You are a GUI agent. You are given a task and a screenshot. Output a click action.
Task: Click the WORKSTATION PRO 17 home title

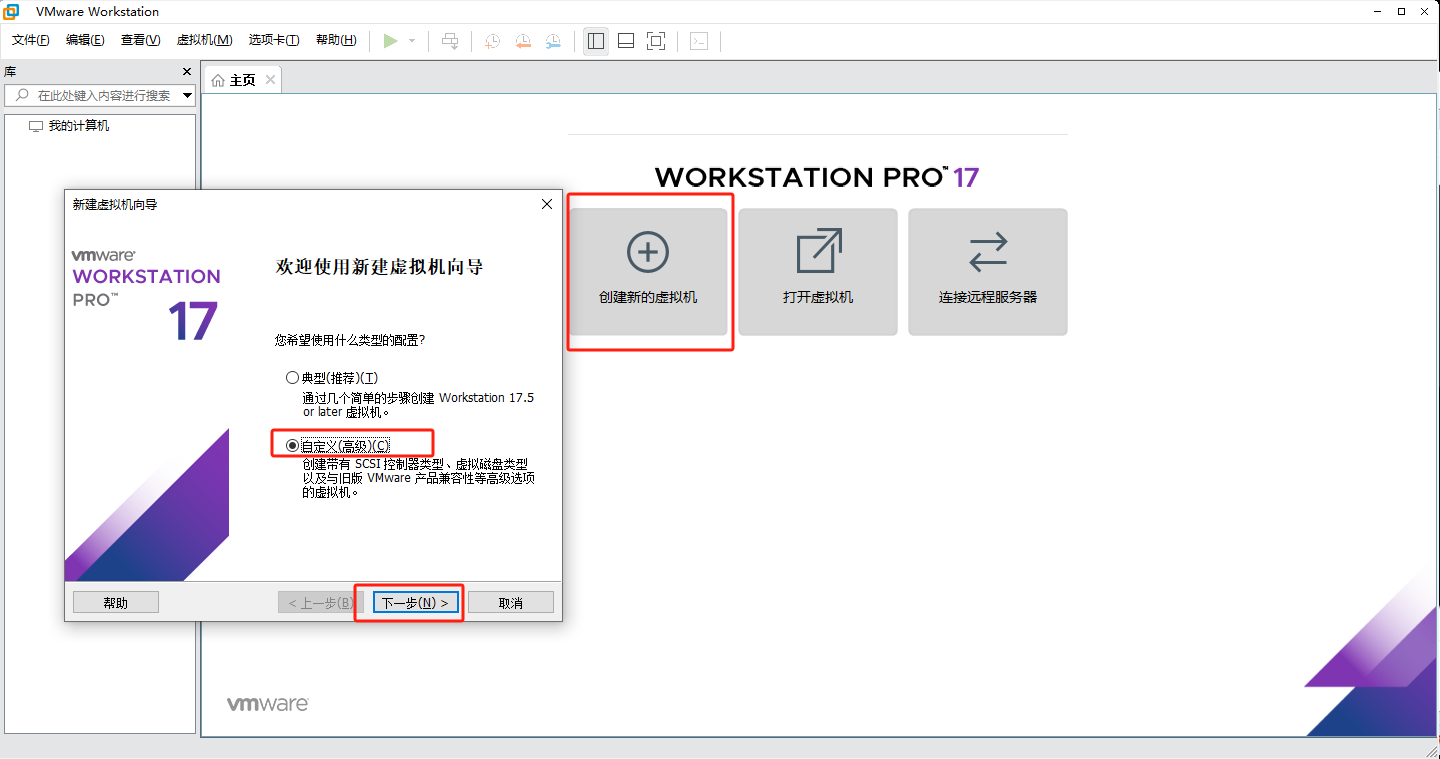point(817,177)
